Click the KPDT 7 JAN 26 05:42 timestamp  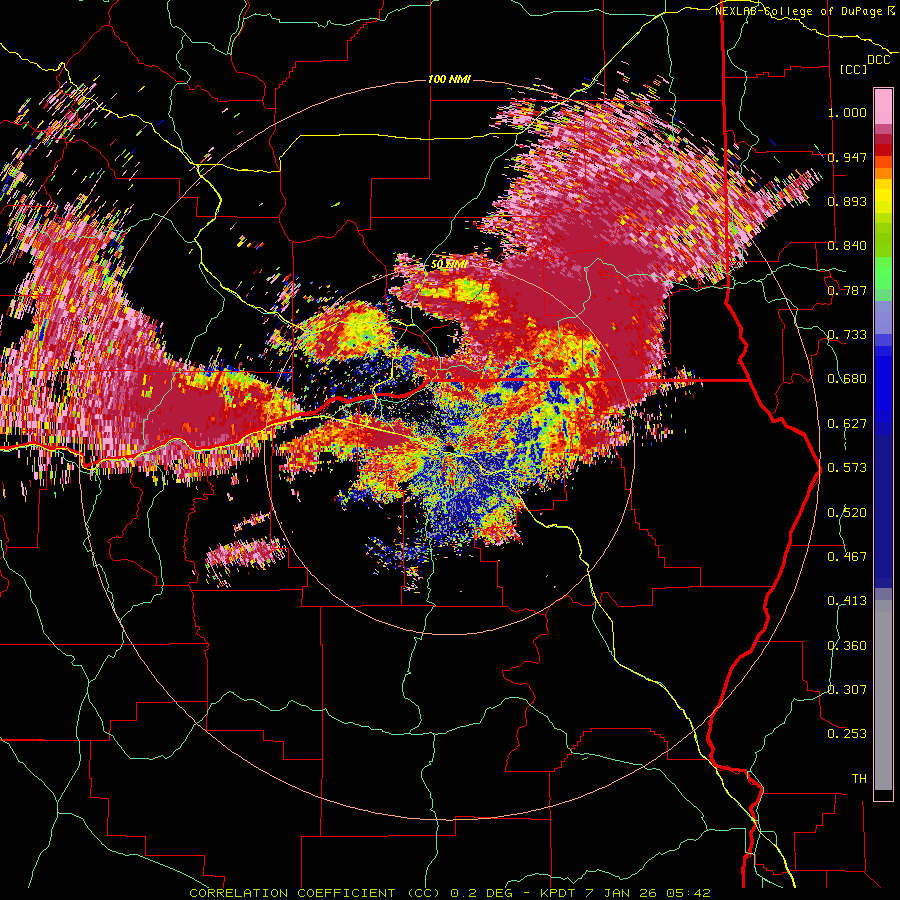626,893
